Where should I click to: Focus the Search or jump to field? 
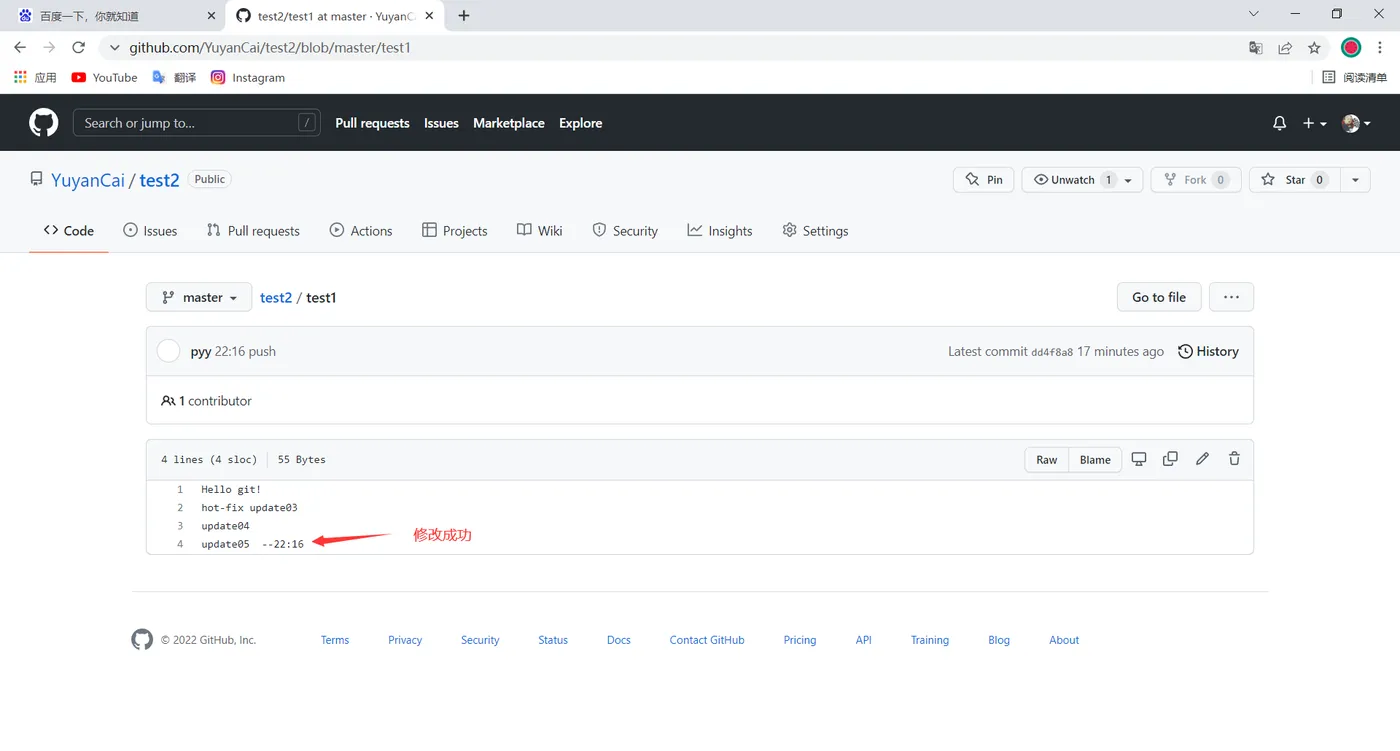[x=197, y=123]
